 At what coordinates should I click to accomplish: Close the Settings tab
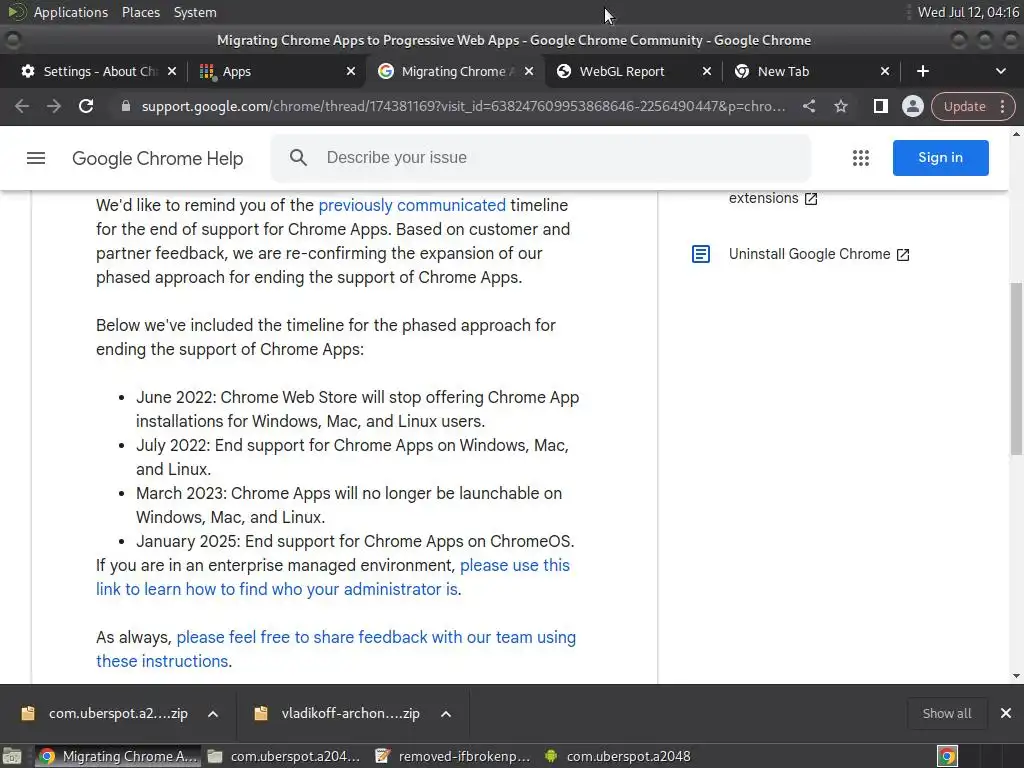click(x=172, y=71)
